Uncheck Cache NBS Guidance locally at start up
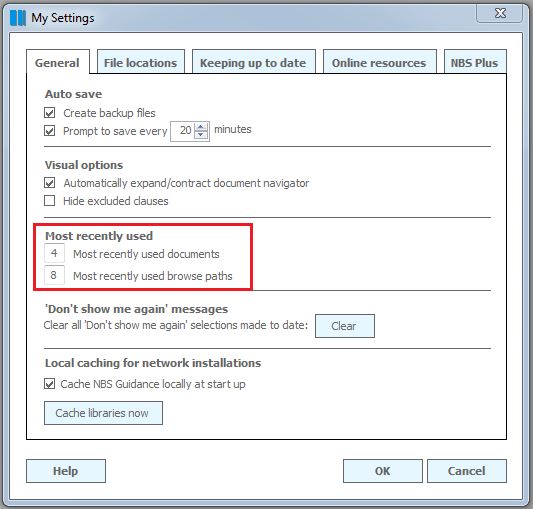This screenshot has height=509, width=533. 50,384
